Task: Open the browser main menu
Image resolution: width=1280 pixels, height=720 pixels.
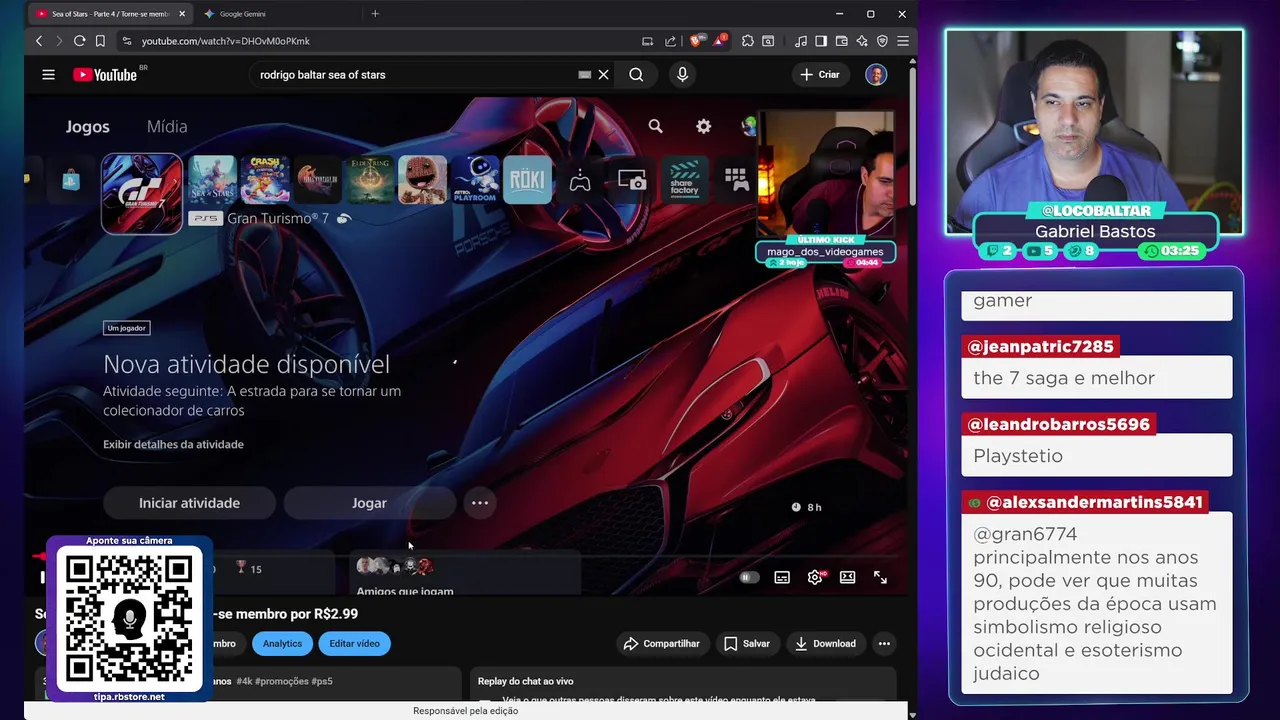Action: [902, 41]
